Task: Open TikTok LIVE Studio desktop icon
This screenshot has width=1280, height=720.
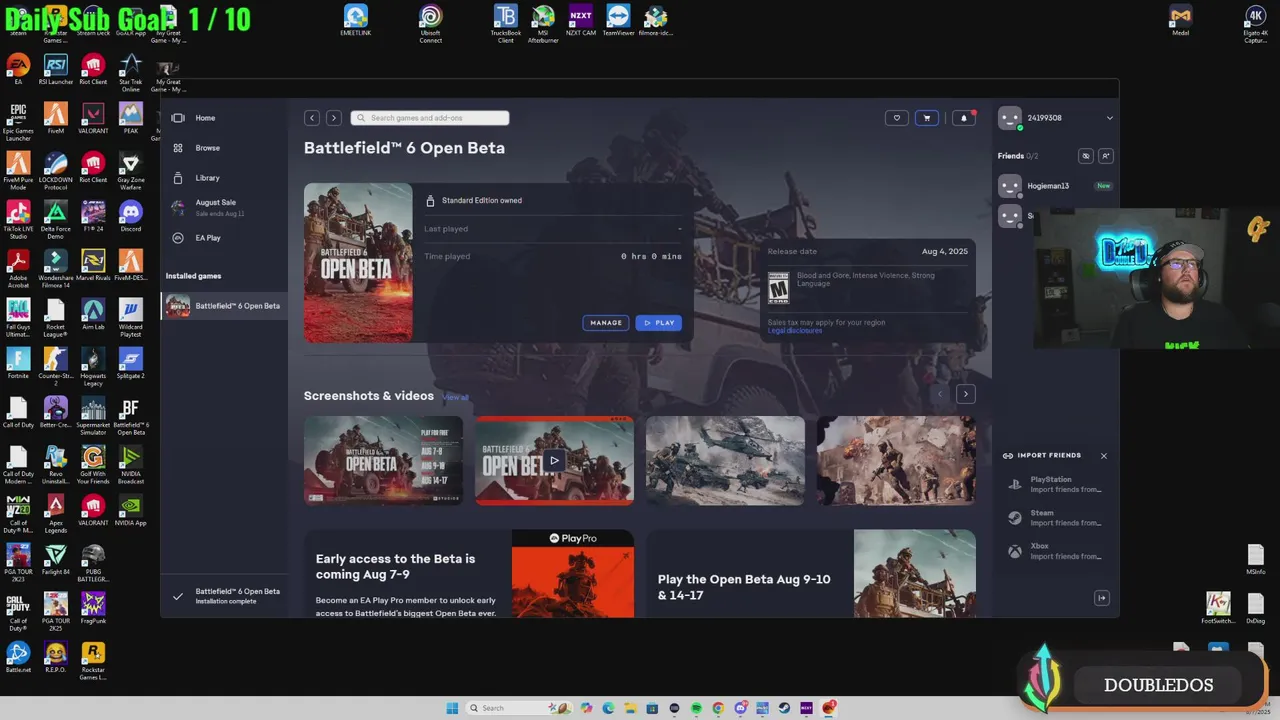Action: (x=18, y=220)
